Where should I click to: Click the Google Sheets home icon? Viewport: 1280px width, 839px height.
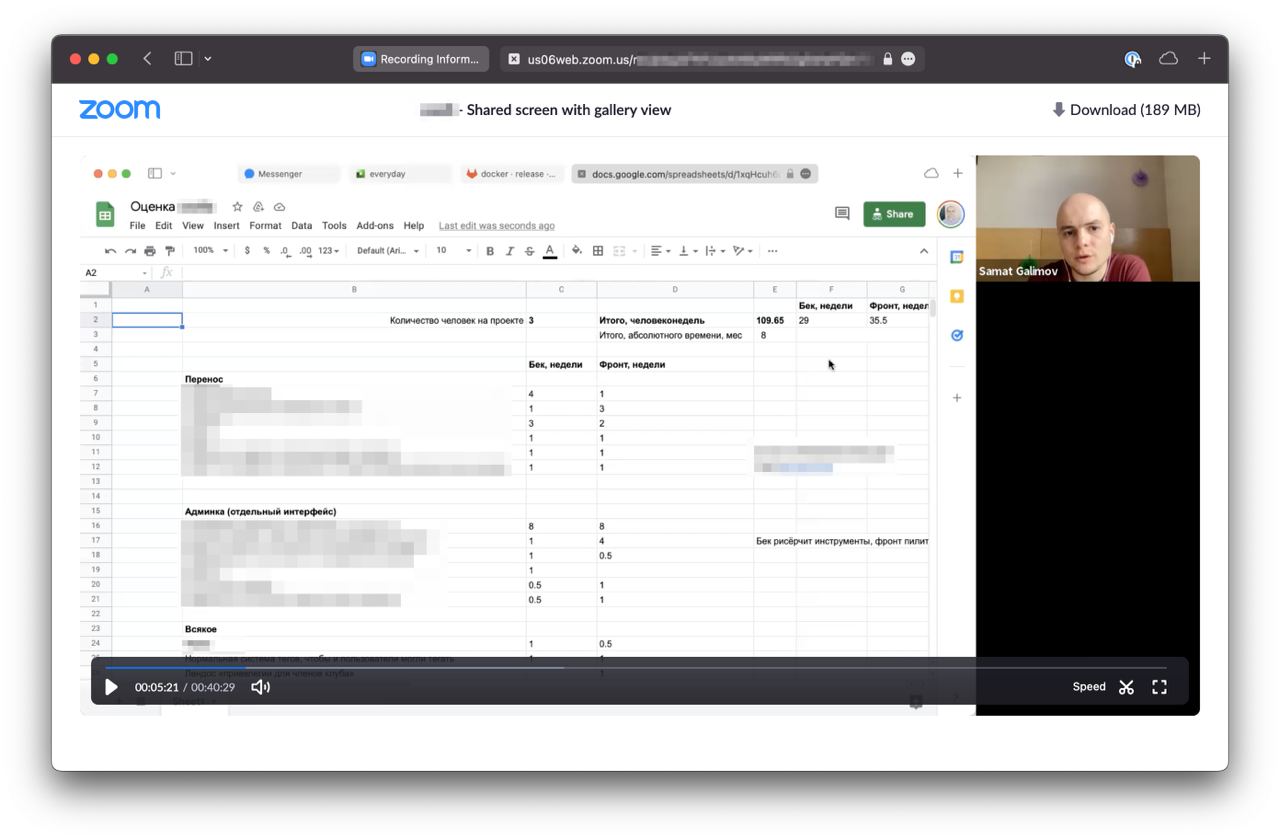click(x=105, y=214)
